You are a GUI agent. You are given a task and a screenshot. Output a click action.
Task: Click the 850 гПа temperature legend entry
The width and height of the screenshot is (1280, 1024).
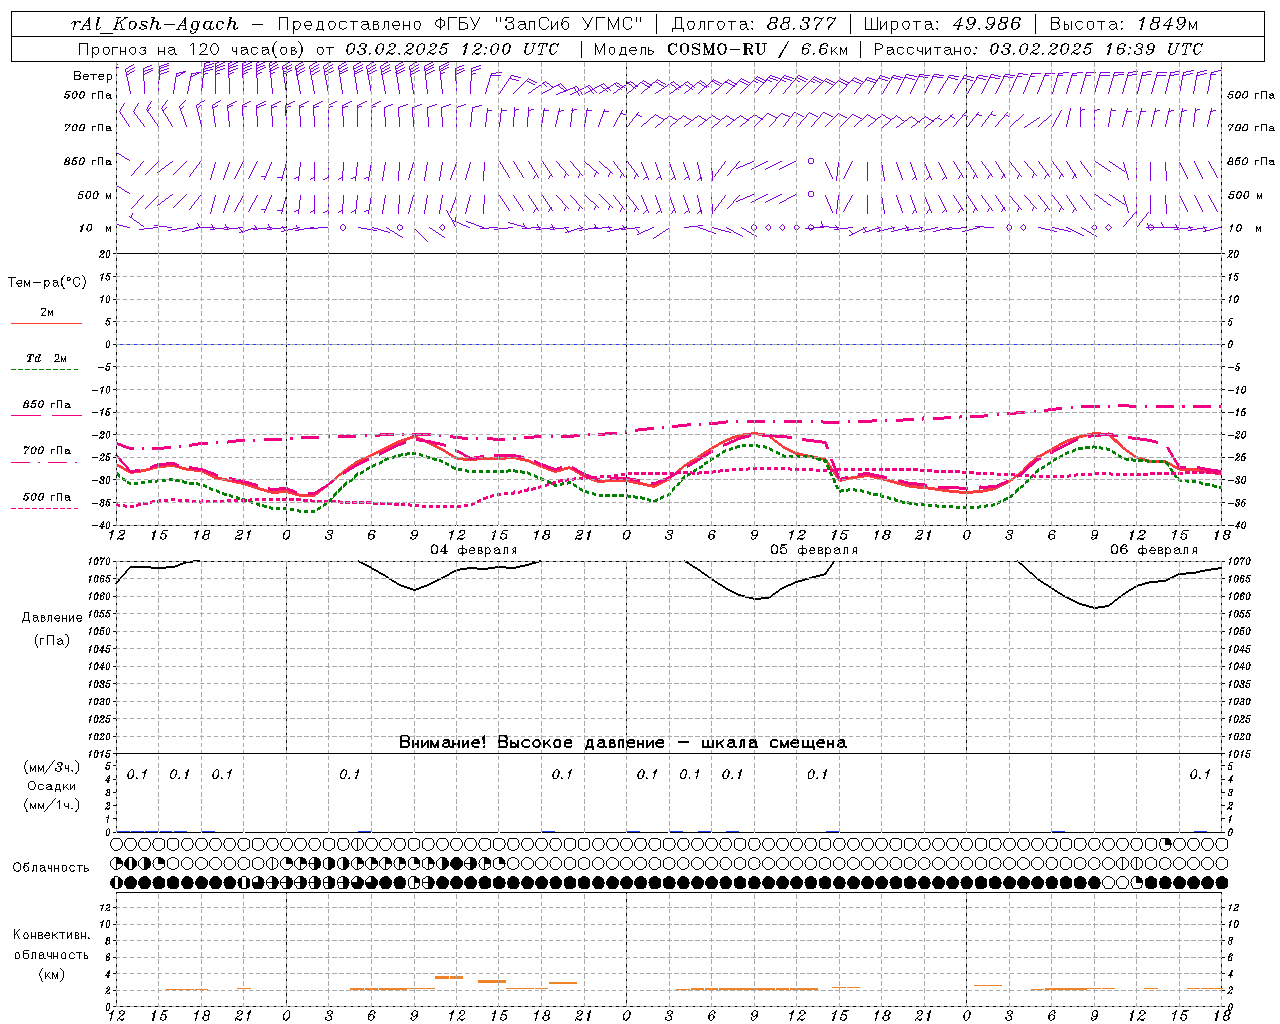[x=47, y=405]
